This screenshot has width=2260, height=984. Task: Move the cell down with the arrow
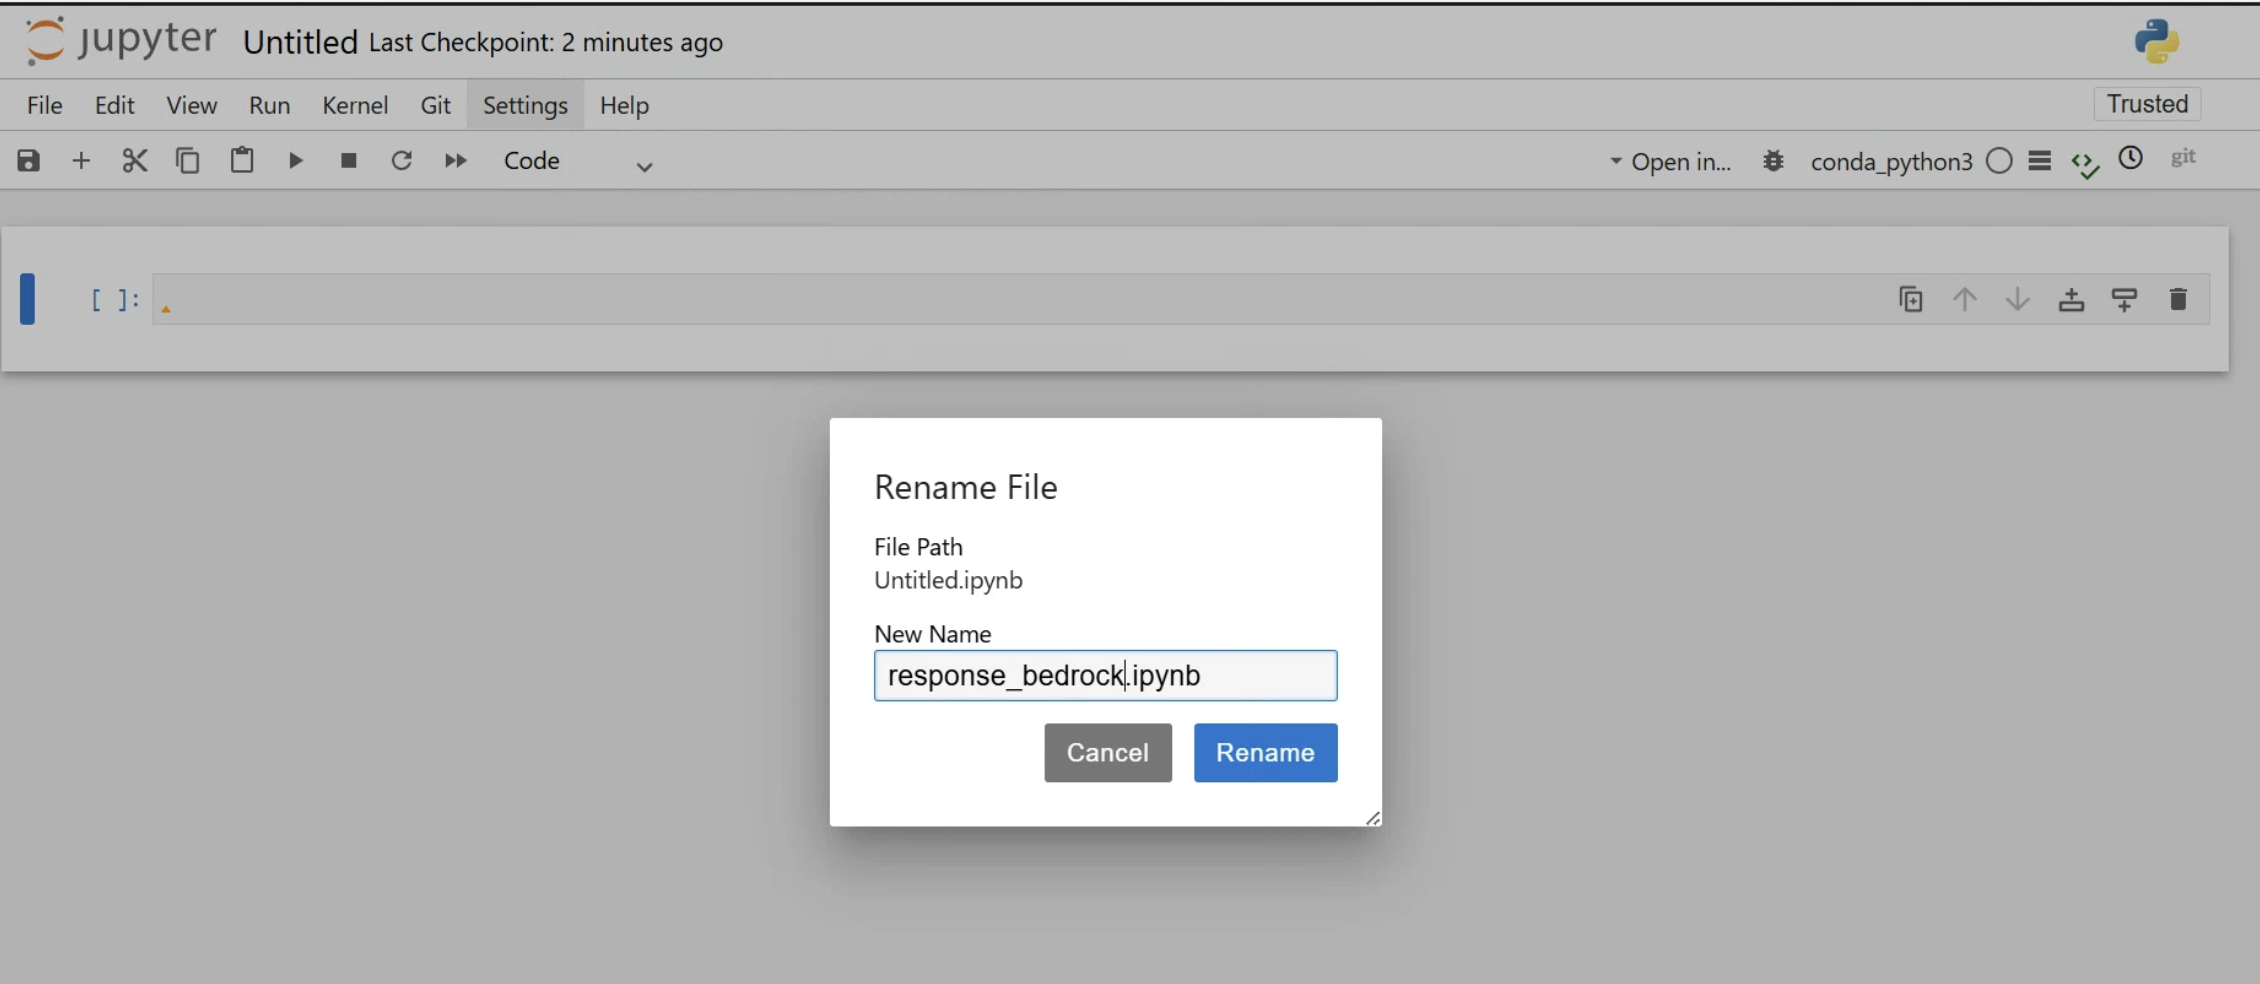[2018, 299]
